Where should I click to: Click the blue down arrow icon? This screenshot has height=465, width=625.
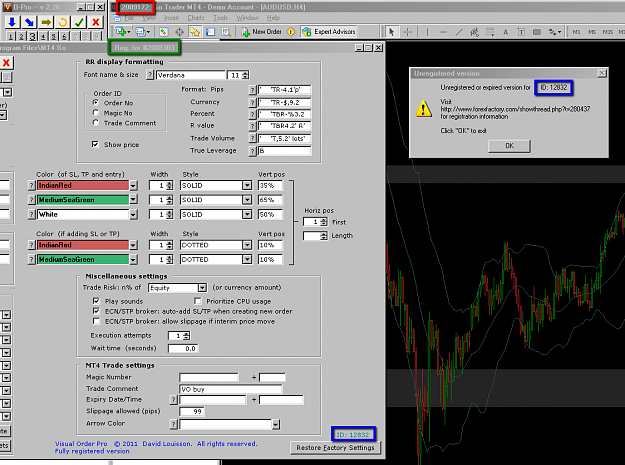click(x=12, y=22)
